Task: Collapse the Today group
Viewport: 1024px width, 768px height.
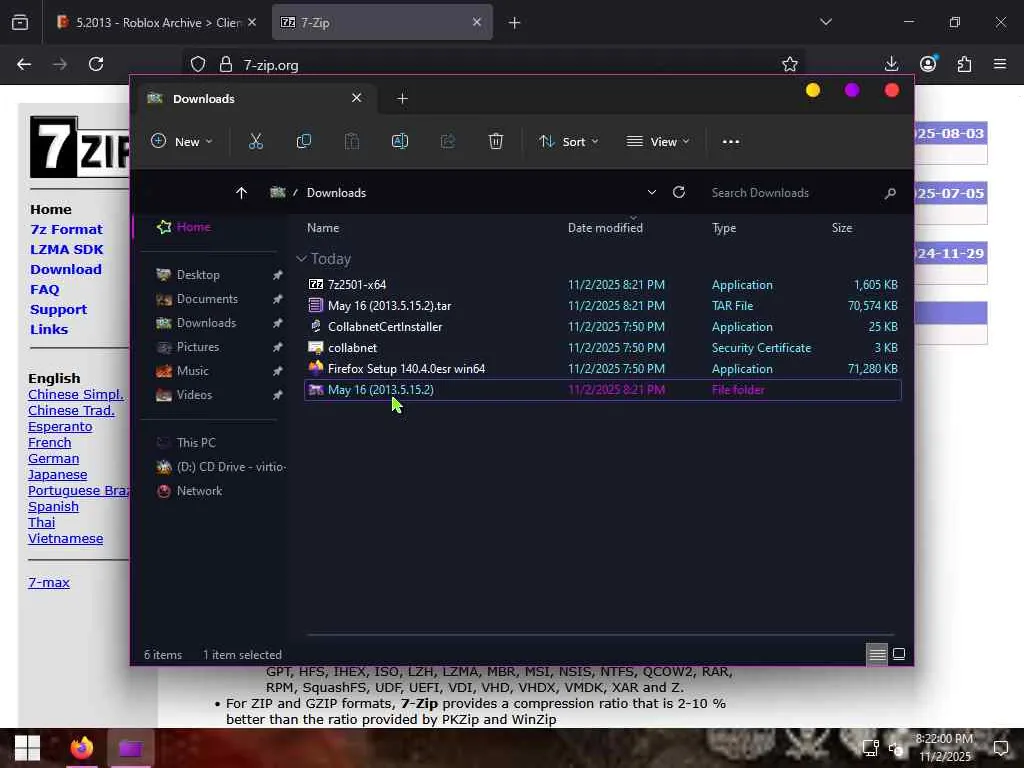Action: [302, 259]
